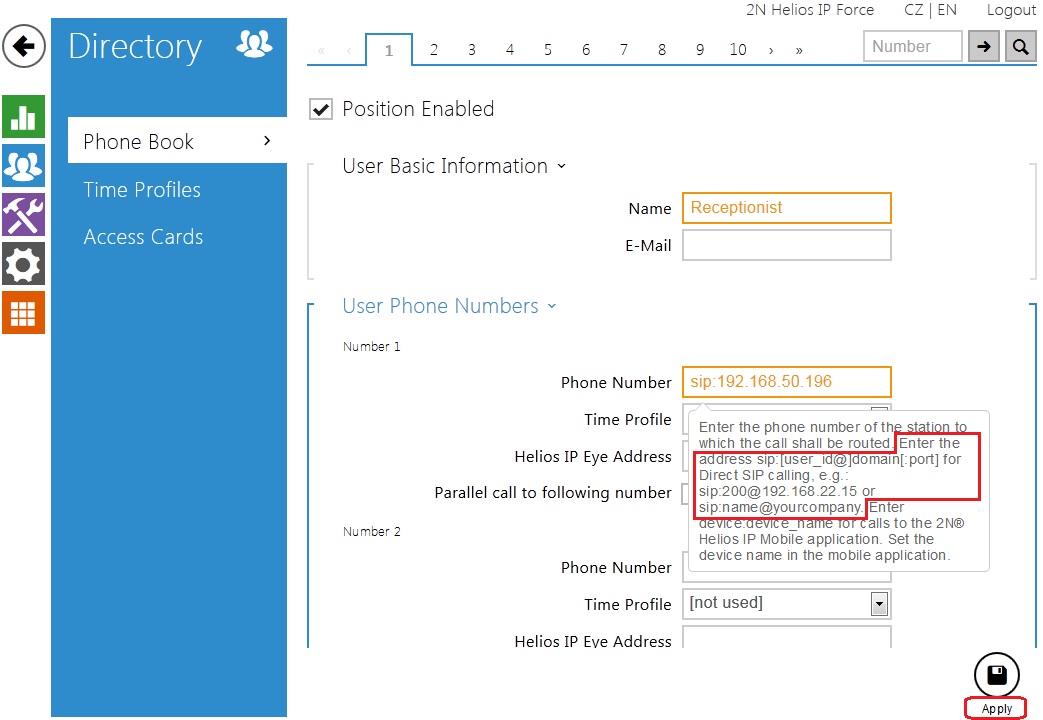Open the blue Directory users icon
1043x720 pixels.
[x=23, y=166]
